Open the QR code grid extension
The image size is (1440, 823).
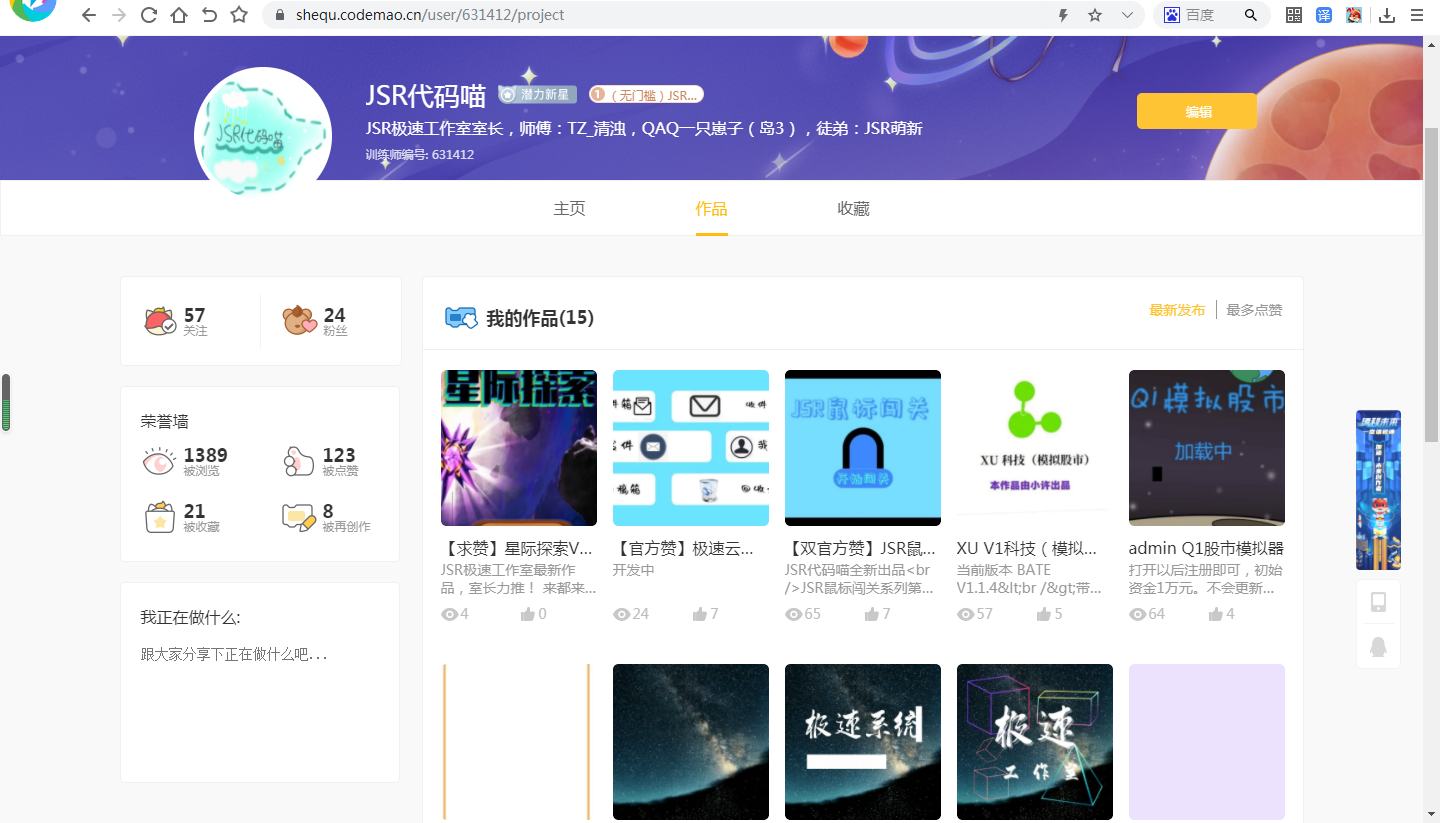[1294, 15]
